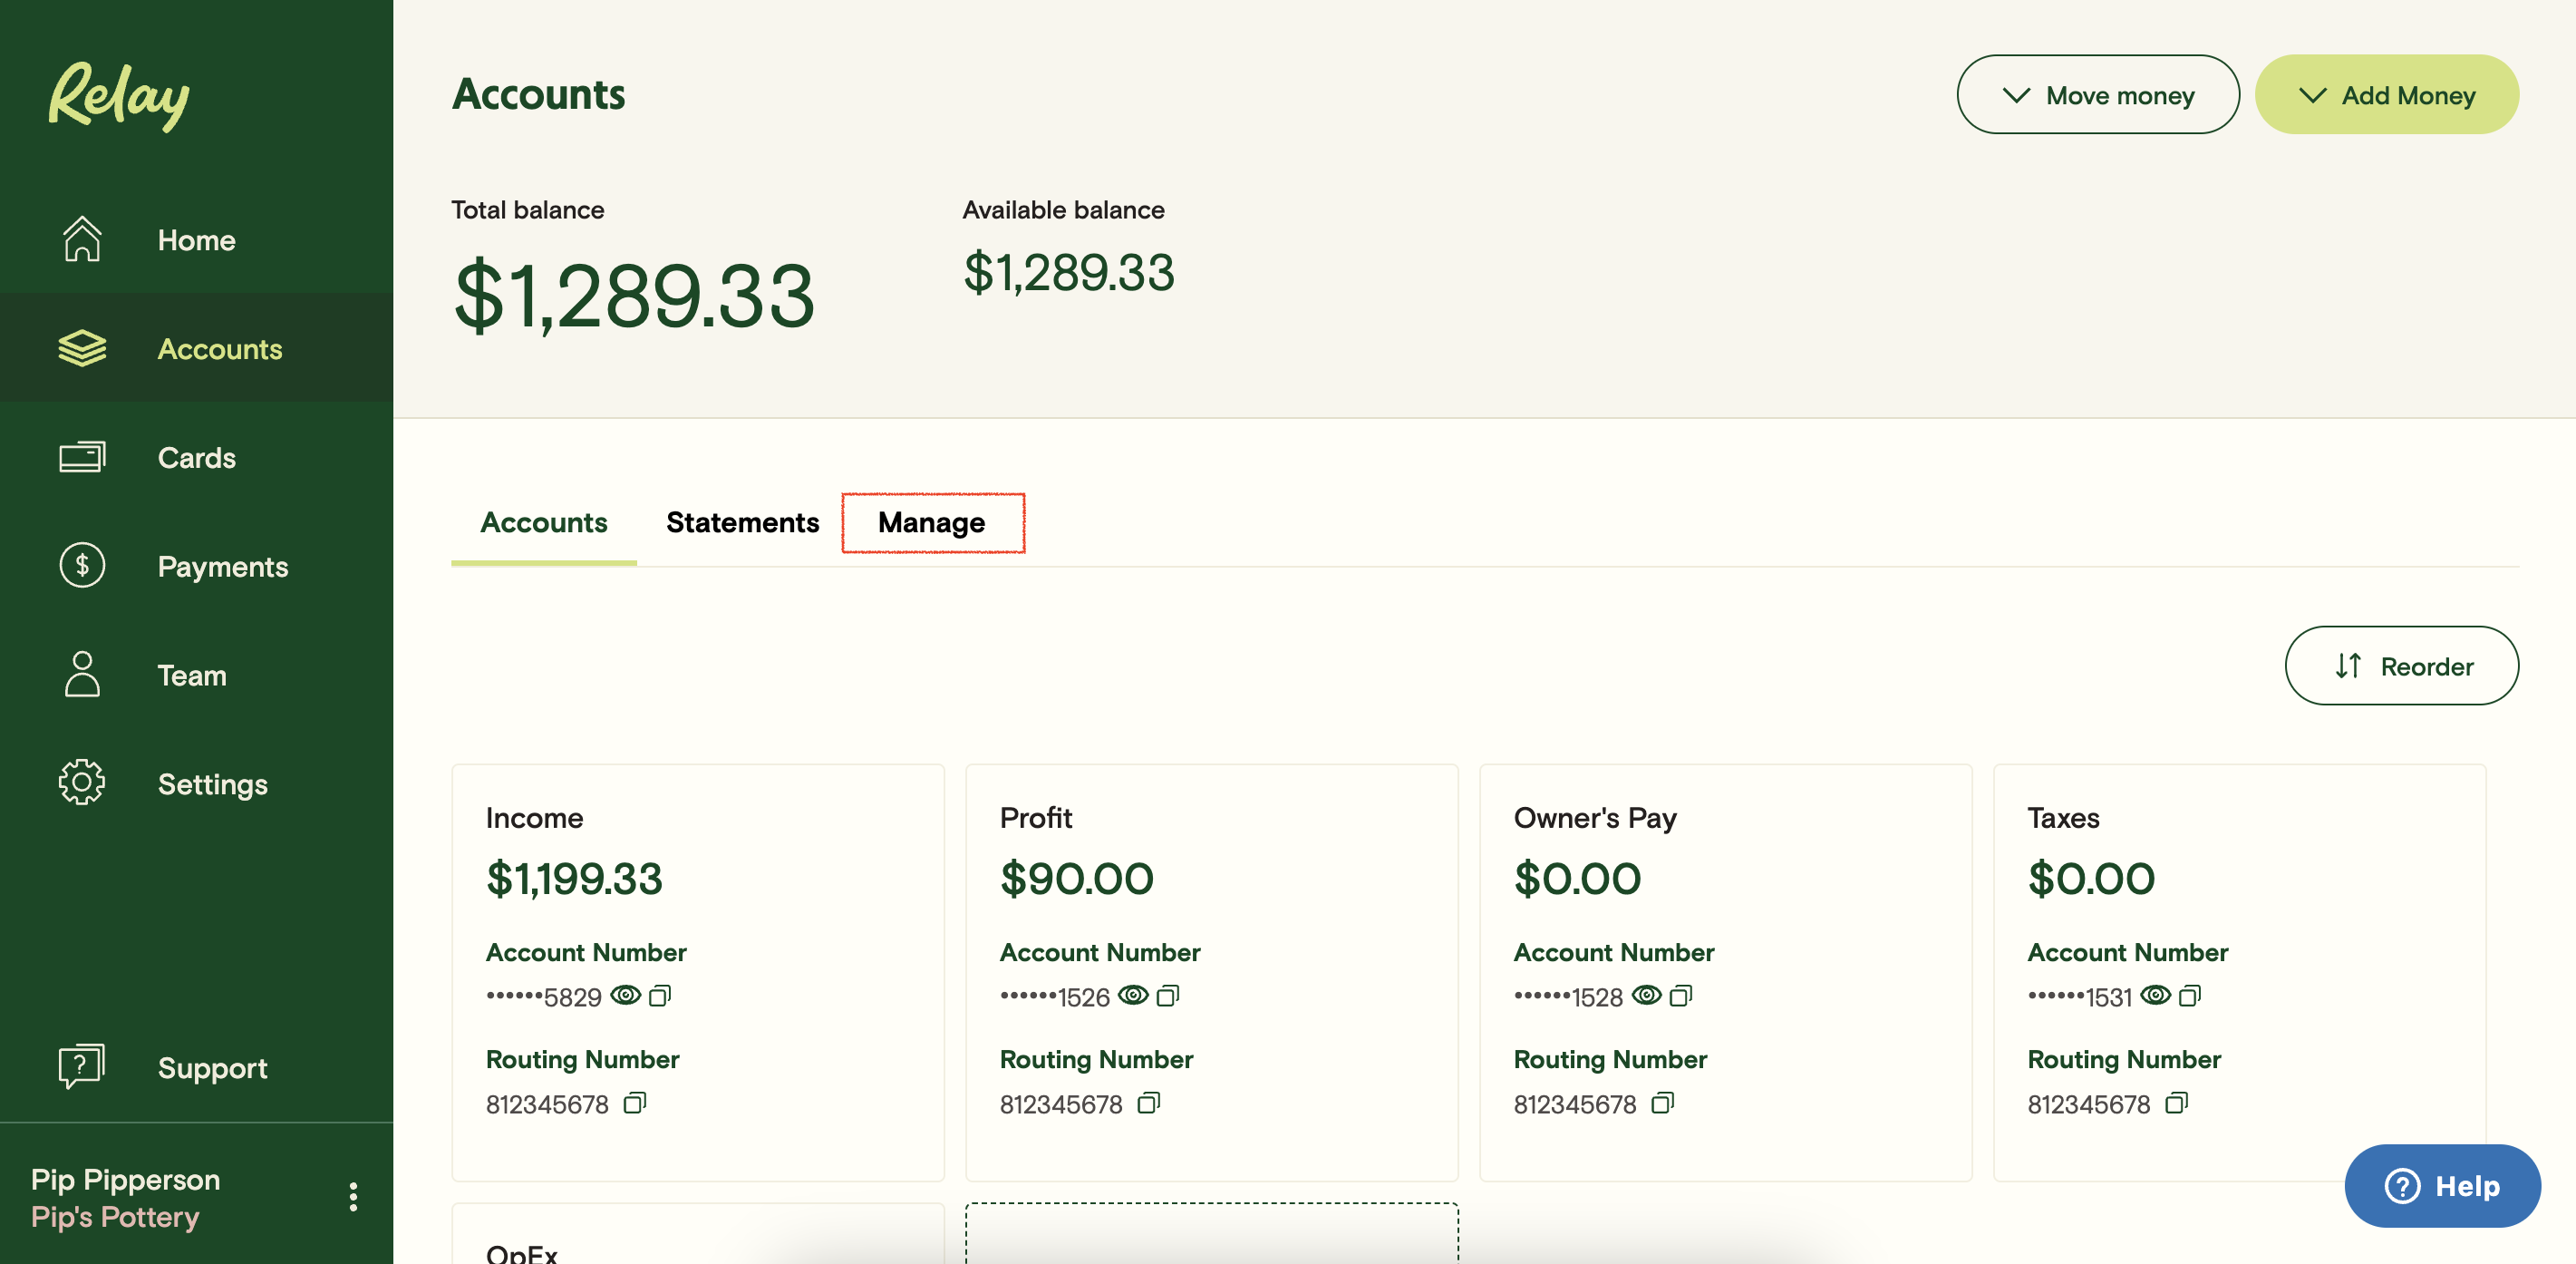Open Settings in the sidebar
The image size is (2576, 1264).
(x=197, y=784)
